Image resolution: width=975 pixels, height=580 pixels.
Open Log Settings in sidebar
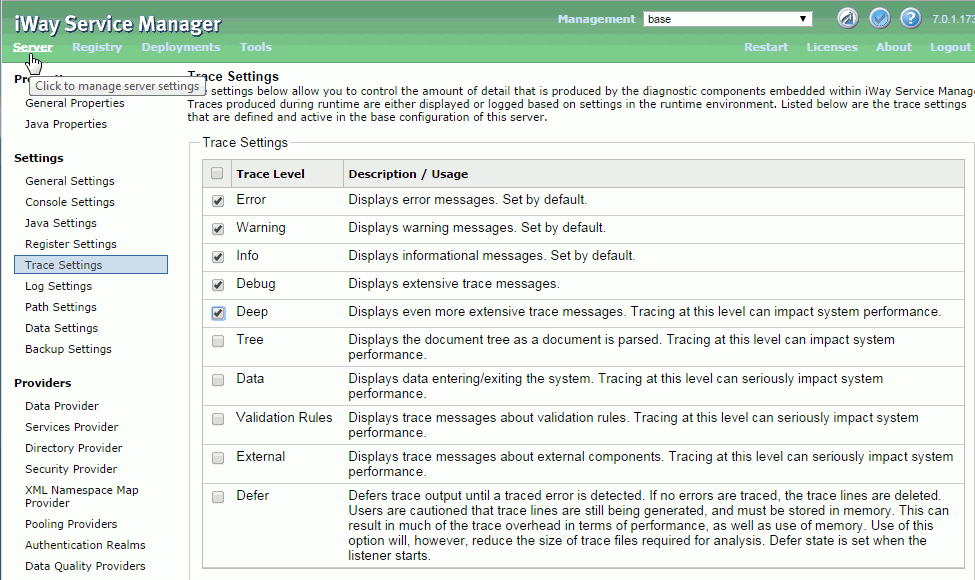point(58,286)
